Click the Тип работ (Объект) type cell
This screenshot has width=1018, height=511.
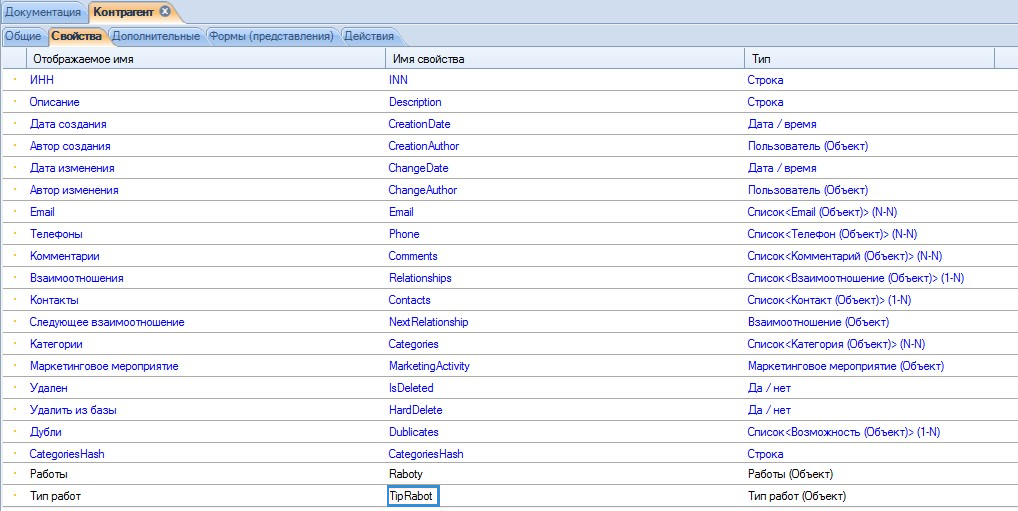pyautogui.click(x=796, y=496)
